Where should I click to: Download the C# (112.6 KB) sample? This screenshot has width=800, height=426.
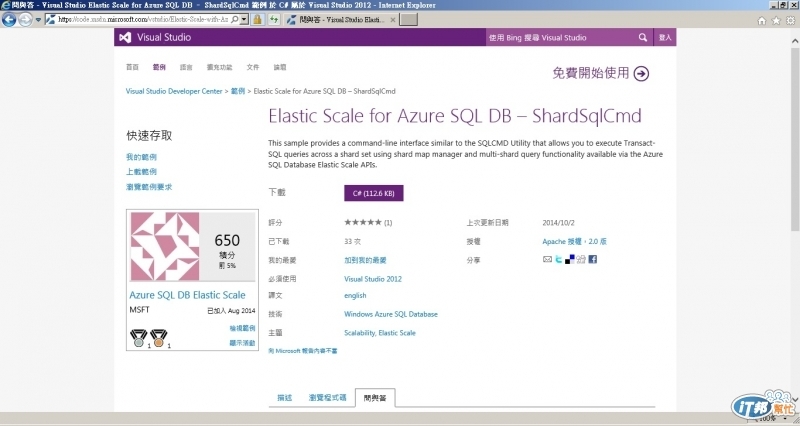373,193
